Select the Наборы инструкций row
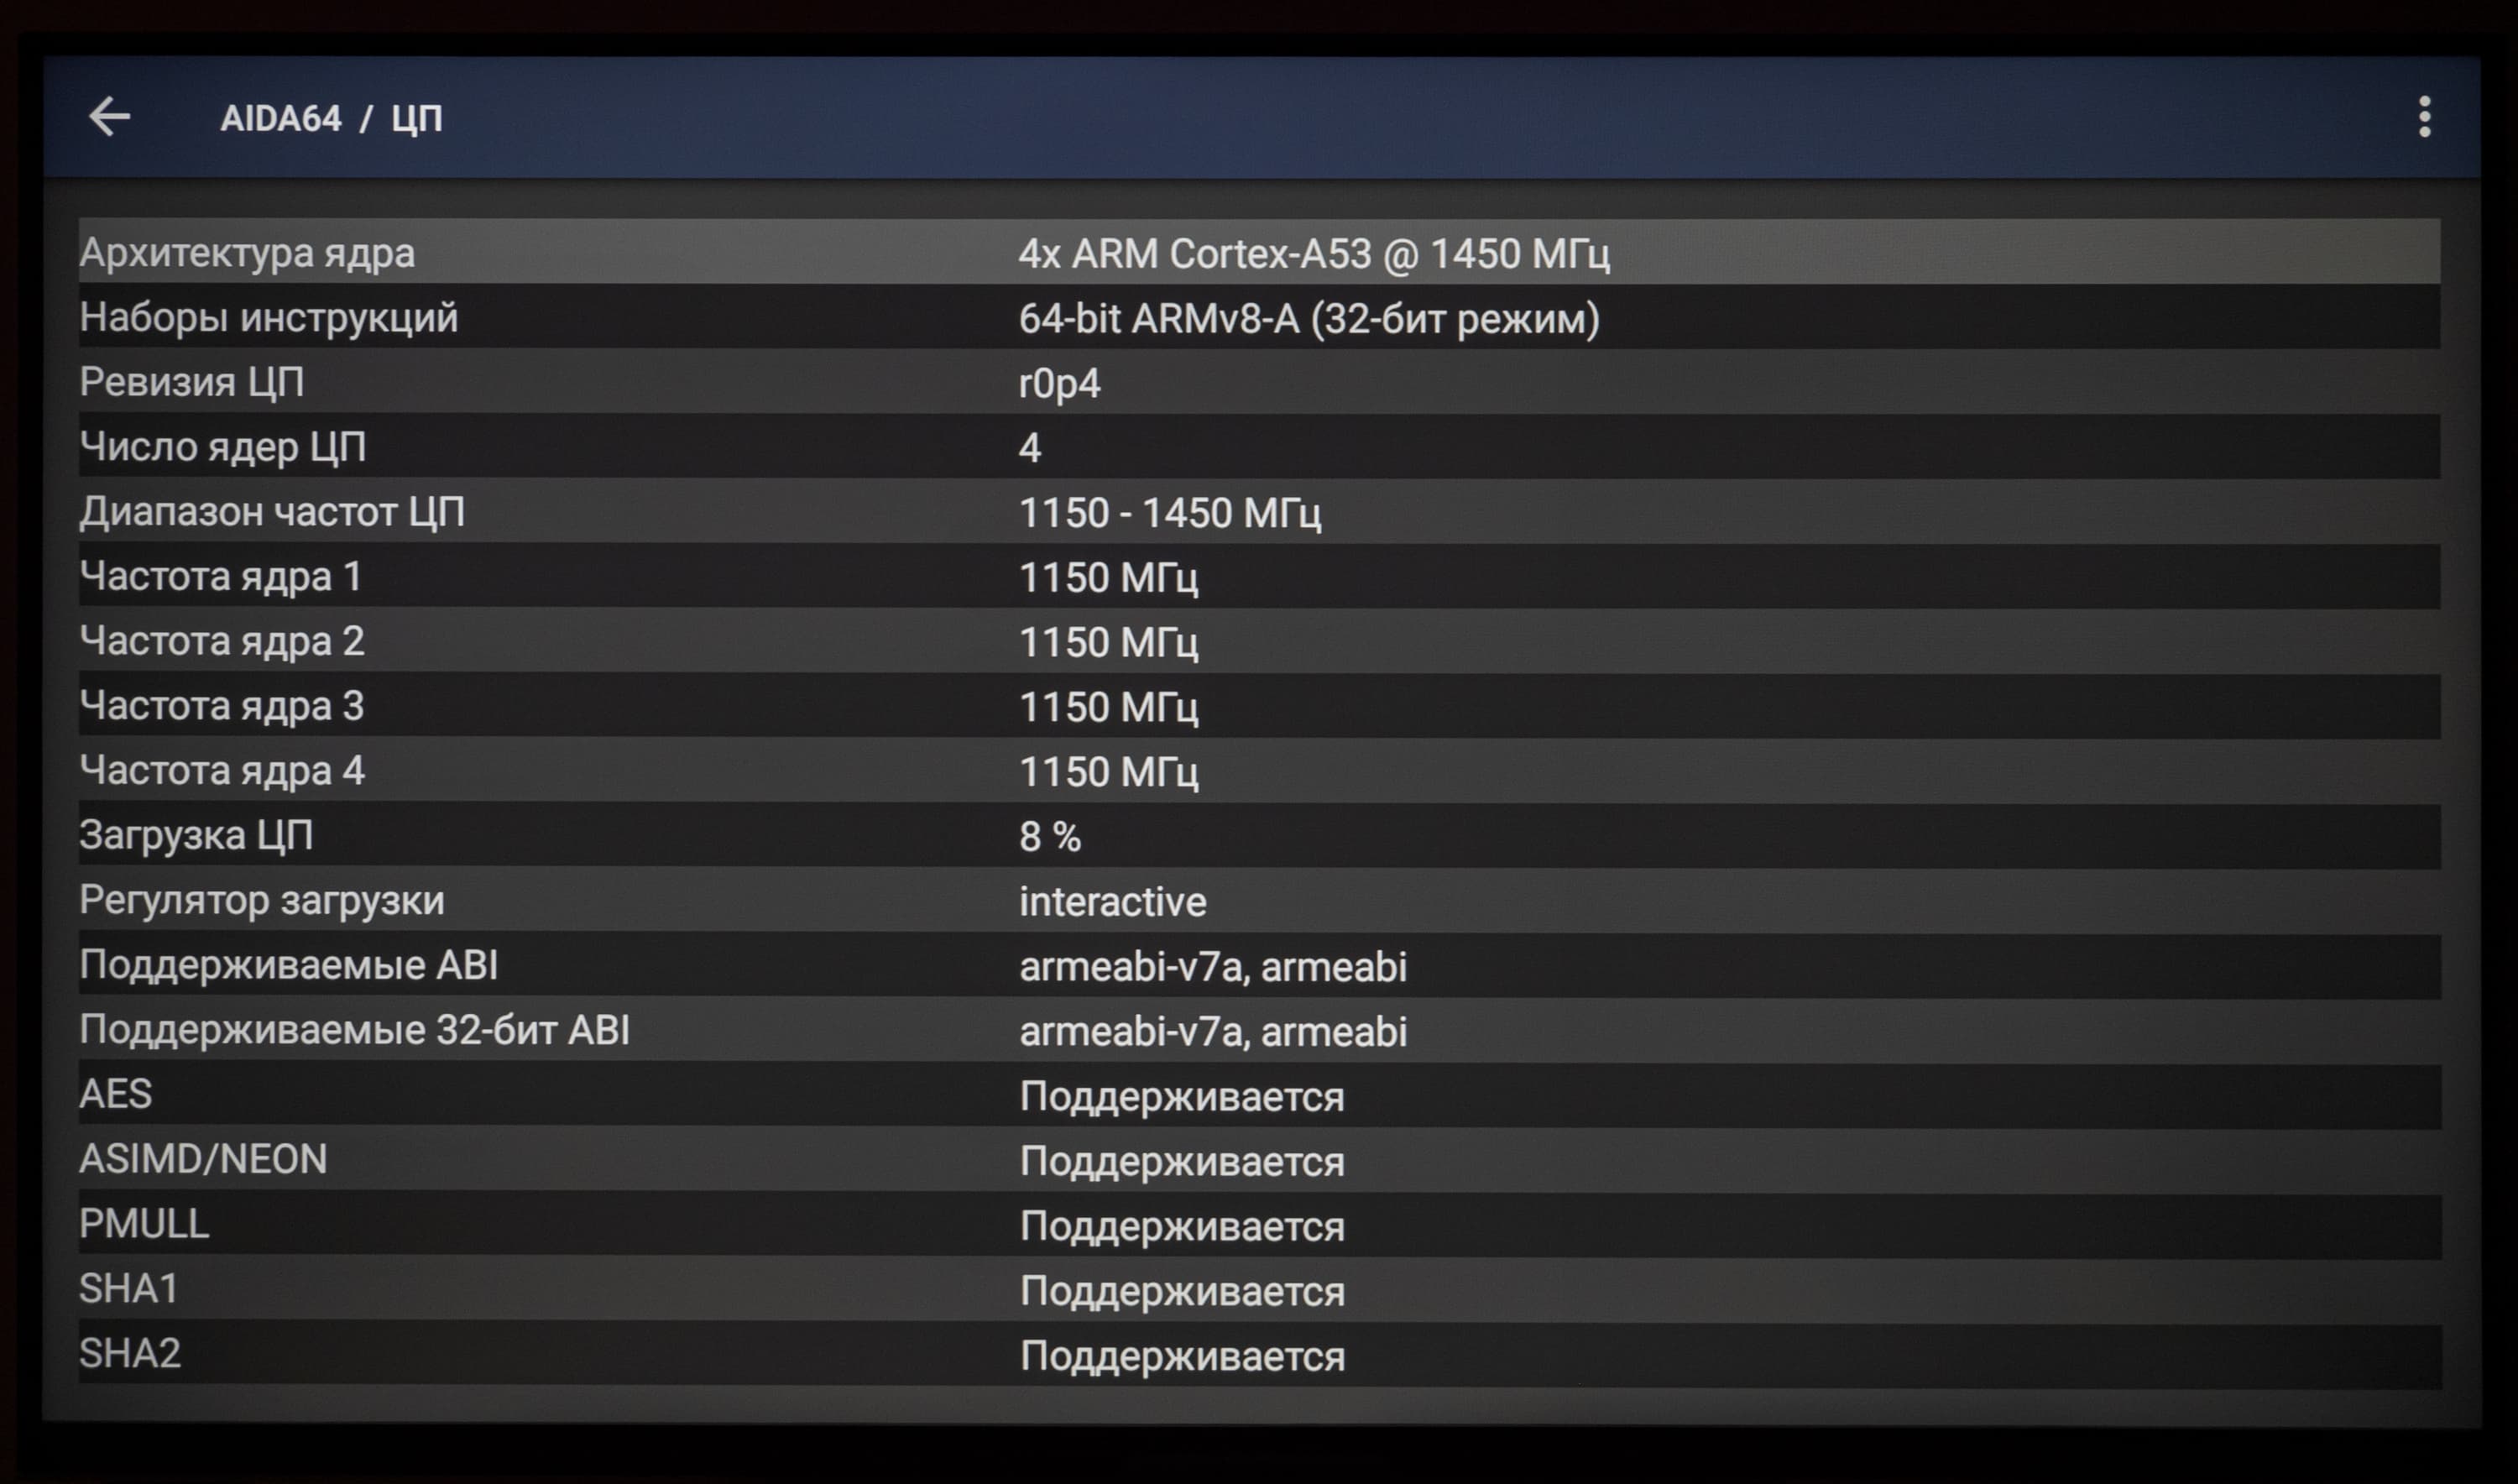2518x1484 pixels. [1258, 318]
